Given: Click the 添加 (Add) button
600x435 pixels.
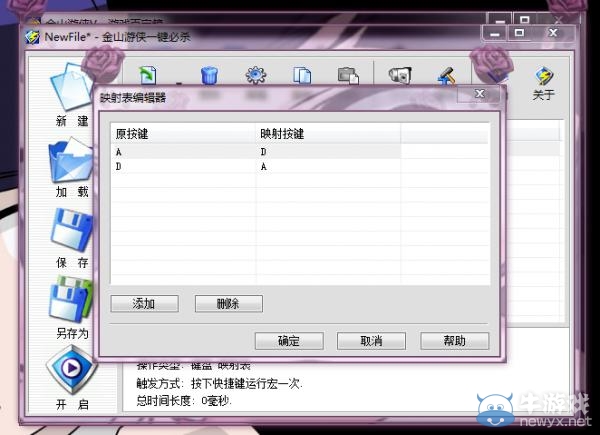Looking at the screenshot, I should 144,303.
